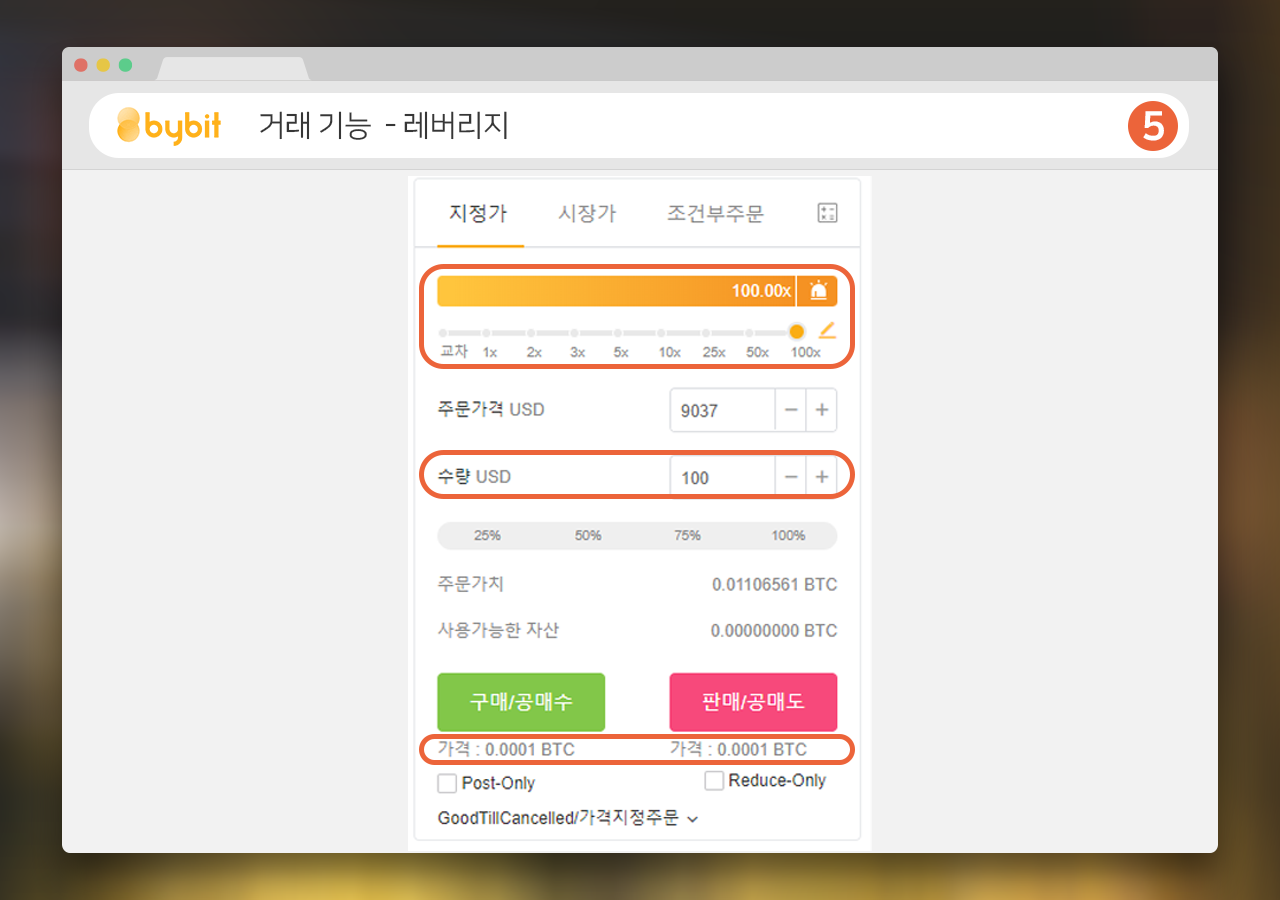1280x900 pixels.
Task: Click the 100x leverage slider handle
Action: click(x=797, y=331)
